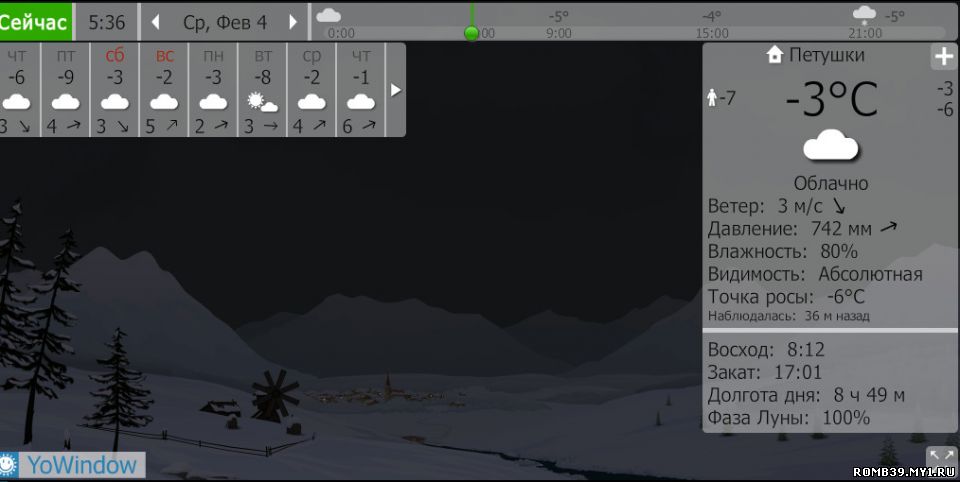
Task: Go to next day with right arrow
Action: tap(293, 22)
